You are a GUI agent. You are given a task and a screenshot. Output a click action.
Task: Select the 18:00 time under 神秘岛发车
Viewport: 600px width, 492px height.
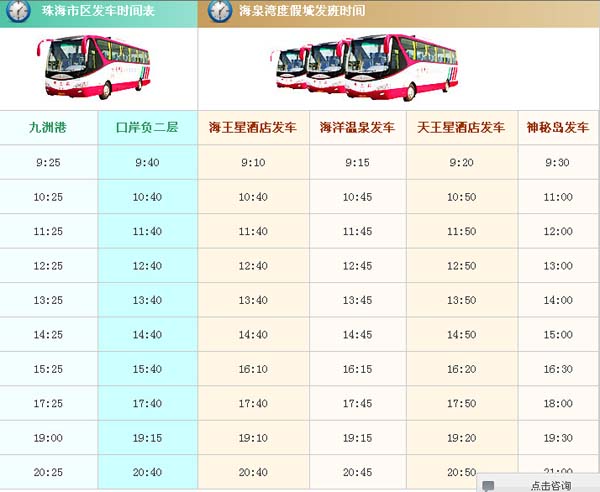click(558, 403)
